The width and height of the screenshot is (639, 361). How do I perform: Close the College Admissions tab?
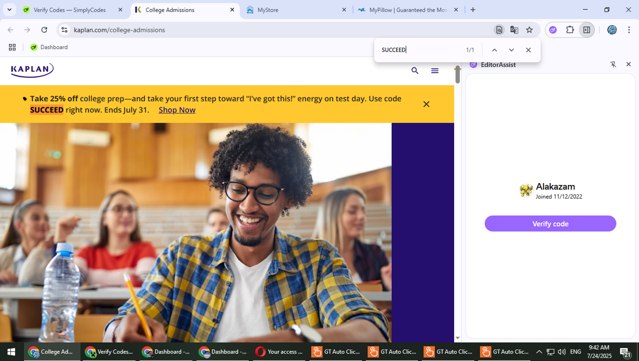click(x=232, y=10)
